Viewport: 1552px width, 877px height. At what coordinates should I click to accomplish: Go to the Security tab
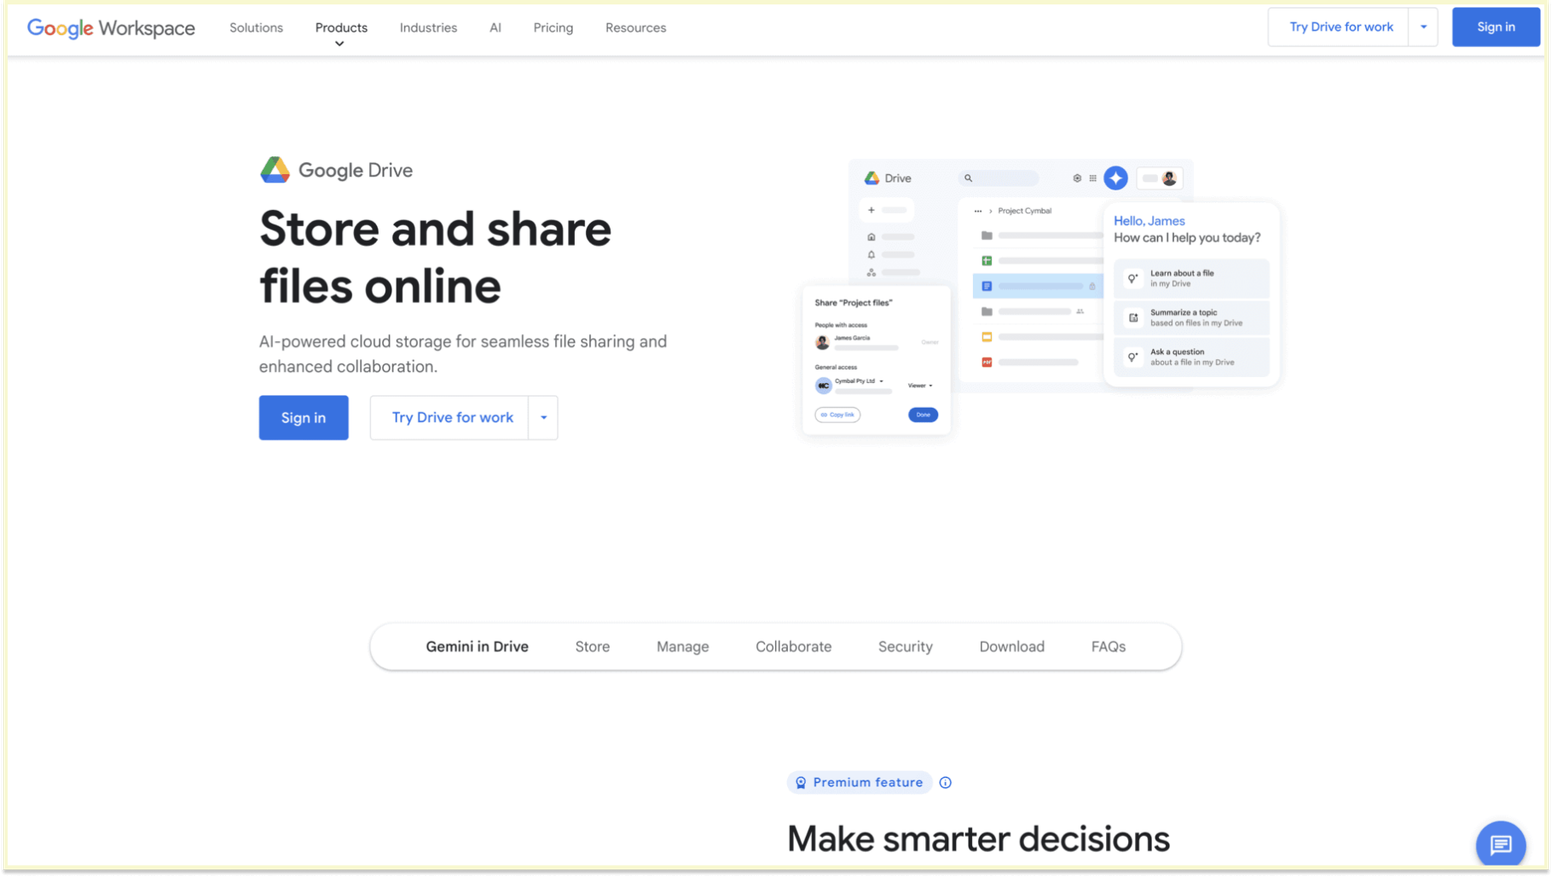(905, 647)
